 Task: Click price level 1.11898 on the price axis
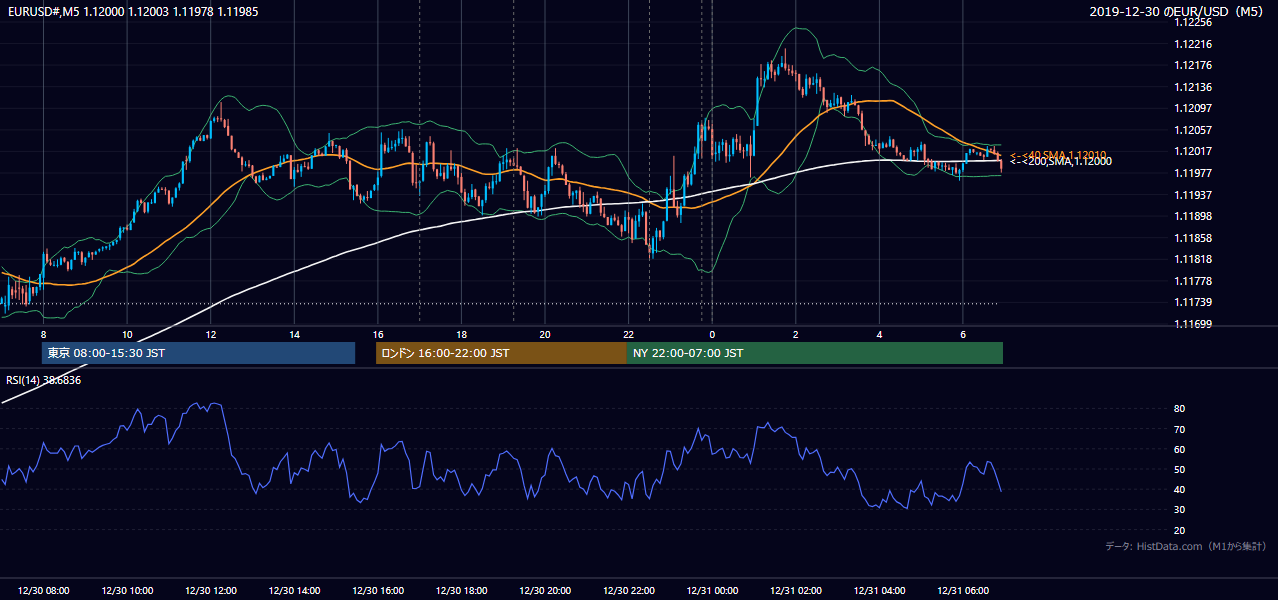(x=1192, y=216)
